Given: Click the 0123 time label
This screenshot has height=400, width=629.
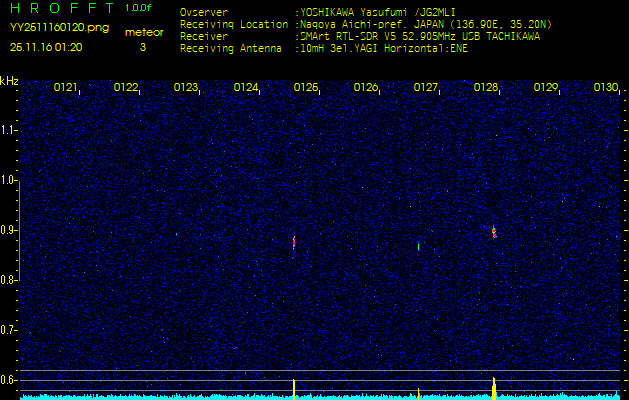Looking at the screenshot, I should [186, 88].
